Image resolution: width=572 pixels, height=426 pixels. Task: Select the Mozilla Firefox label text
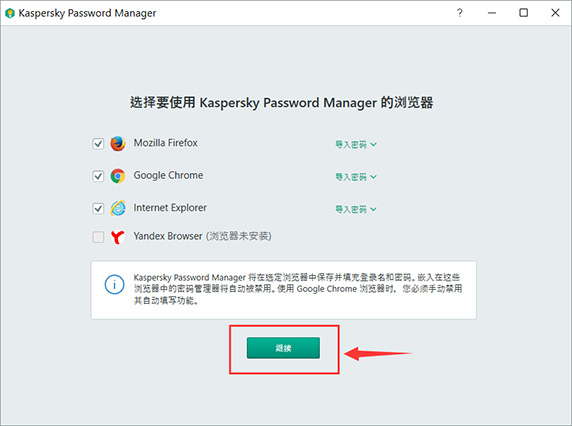pos(166,143)
